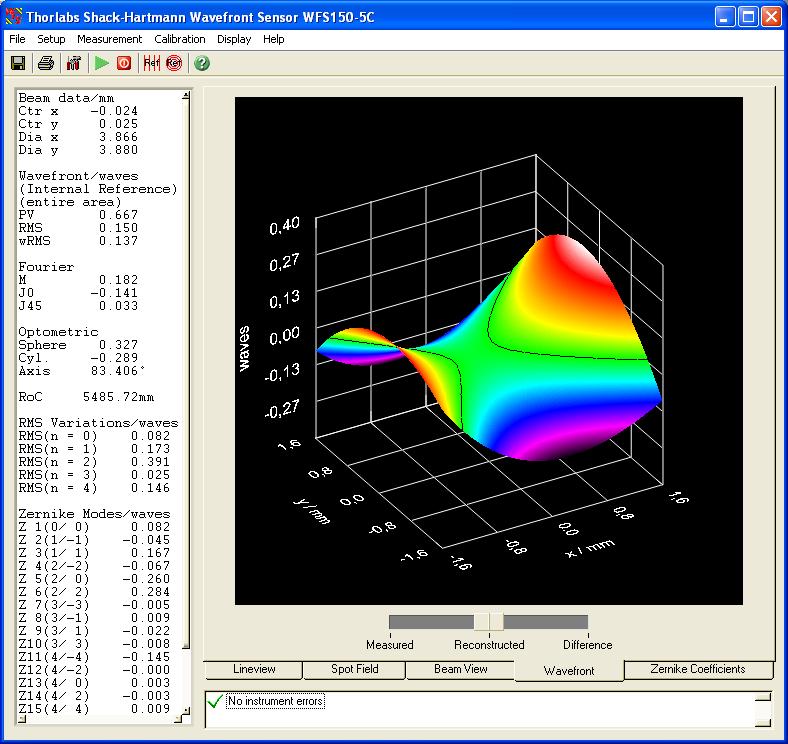Open the File menu

tap(17, 39)
